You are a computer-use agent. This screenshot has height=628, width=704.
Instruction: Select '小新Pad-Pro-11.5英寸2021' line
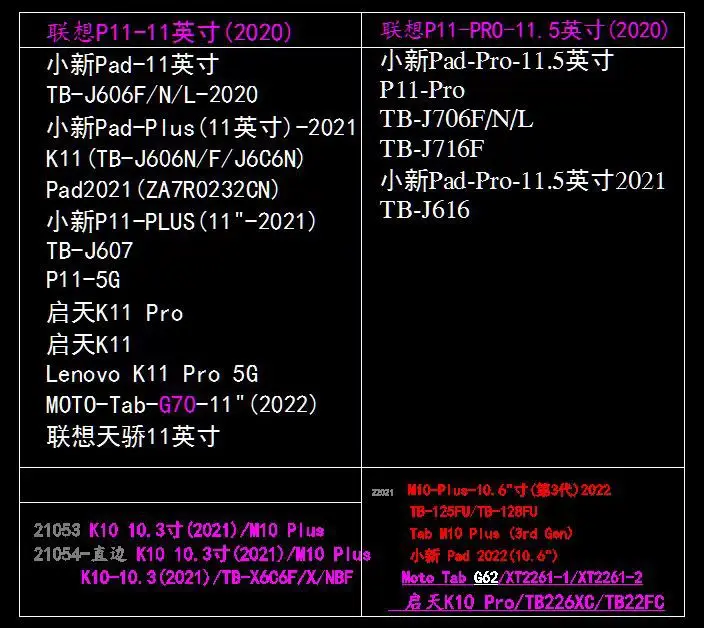523,180
